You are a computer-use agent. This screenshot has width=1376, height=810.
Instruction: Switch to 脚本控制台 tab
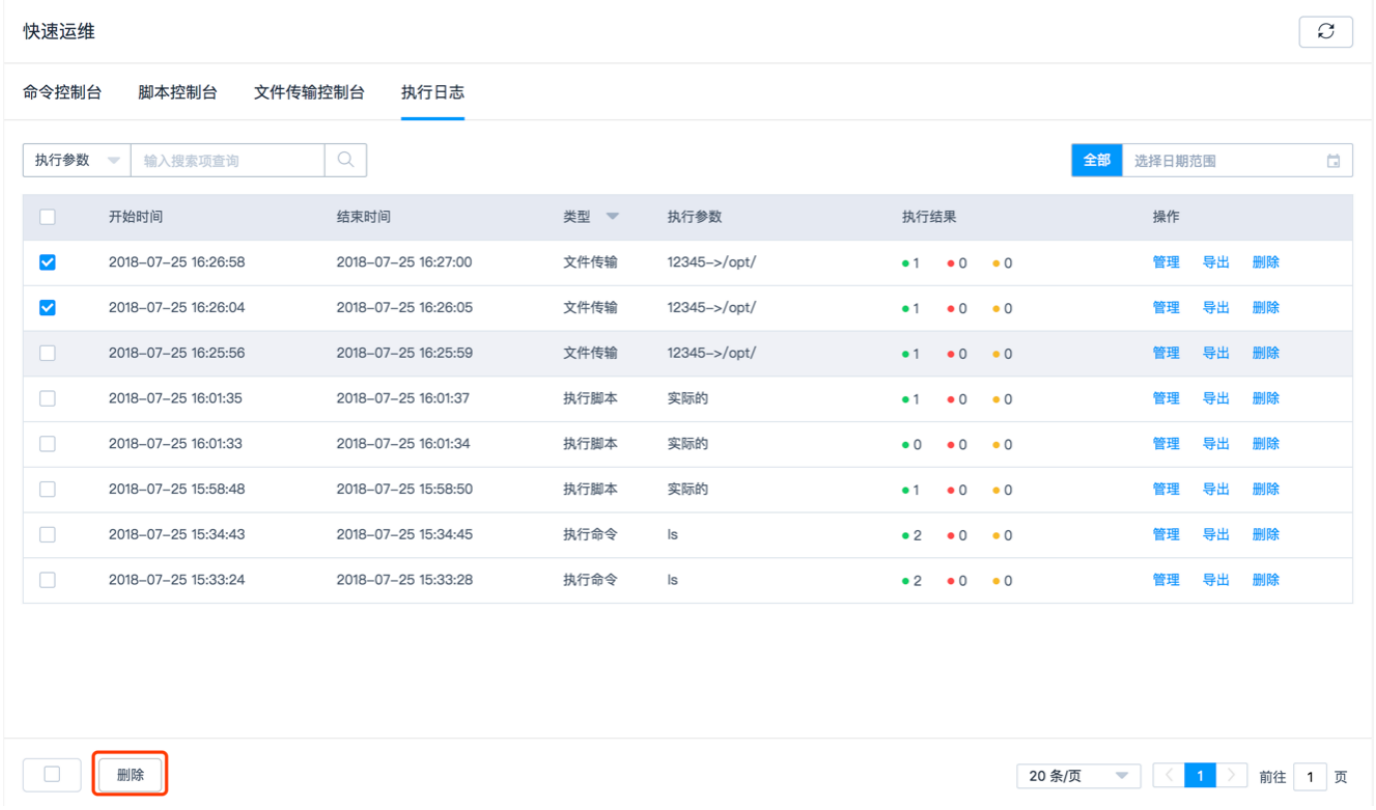point(177,93)
